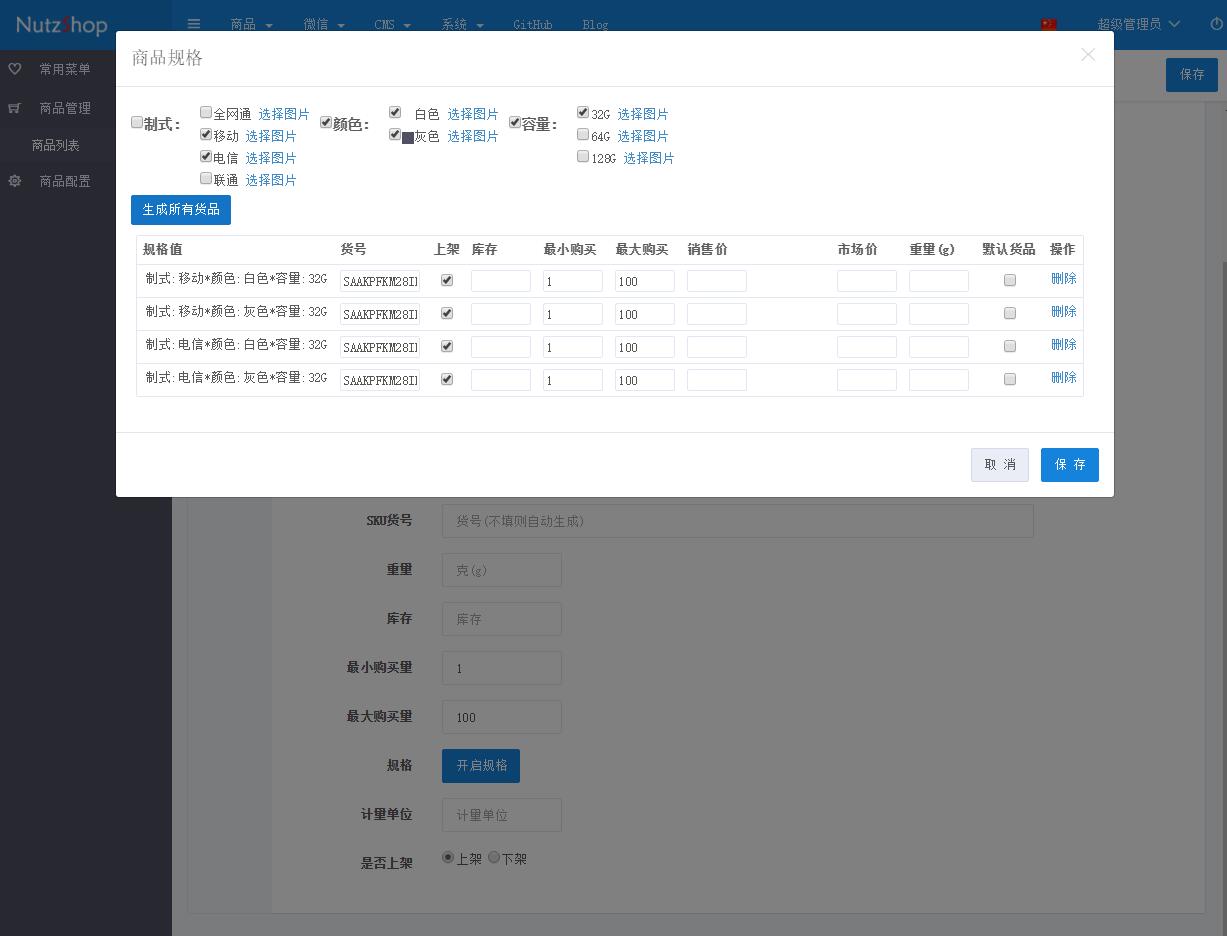This screenshot has height=936, width=1227.
Task: Click the gray color swatch beside 灰色
Action: [x=408, y=138]
